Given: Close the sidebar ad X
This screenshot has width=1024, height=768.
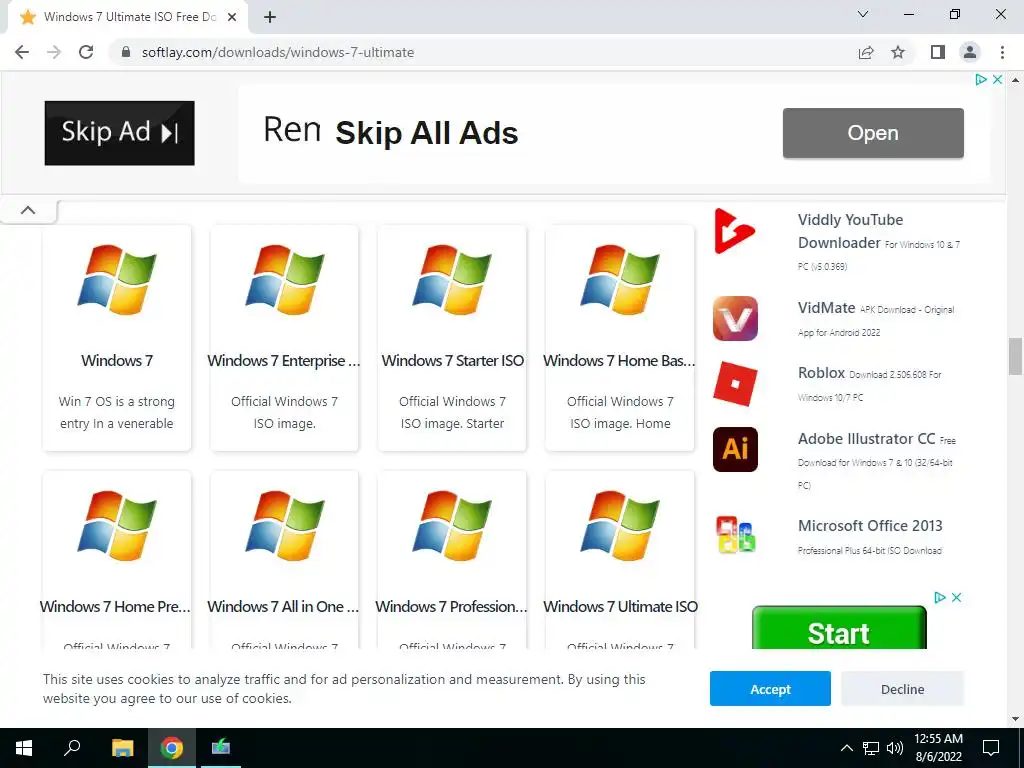Looking at the screenshot, I should coord(956,597).
